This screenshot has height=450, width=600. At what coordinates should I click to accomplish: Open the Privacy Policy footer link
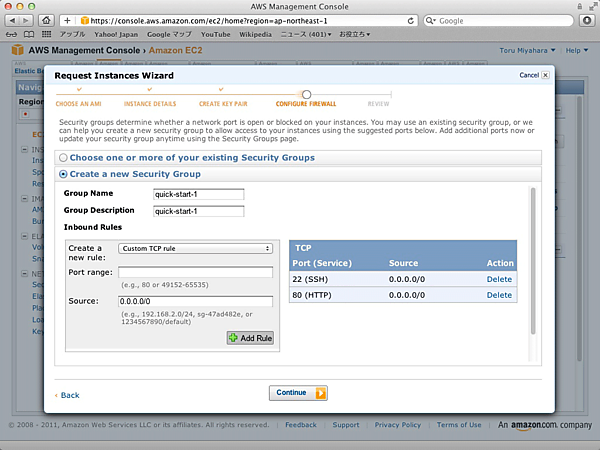398,425
